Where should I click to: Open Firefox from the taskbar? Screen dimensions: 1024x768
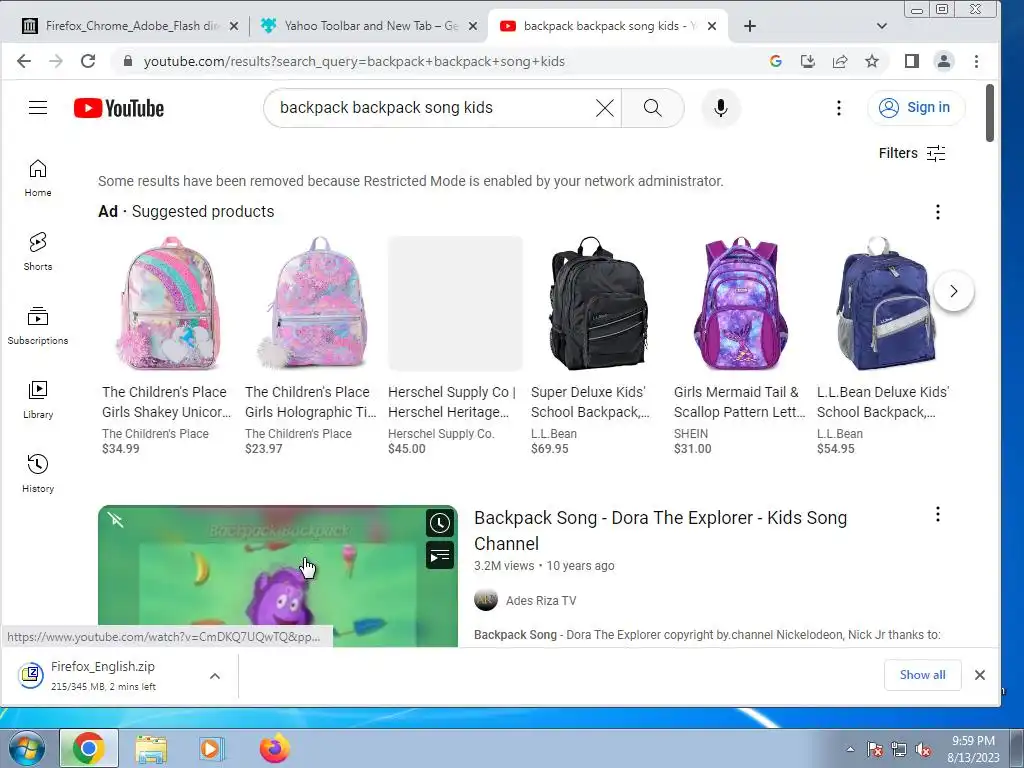pyautogui.click(x=274, y=748)
